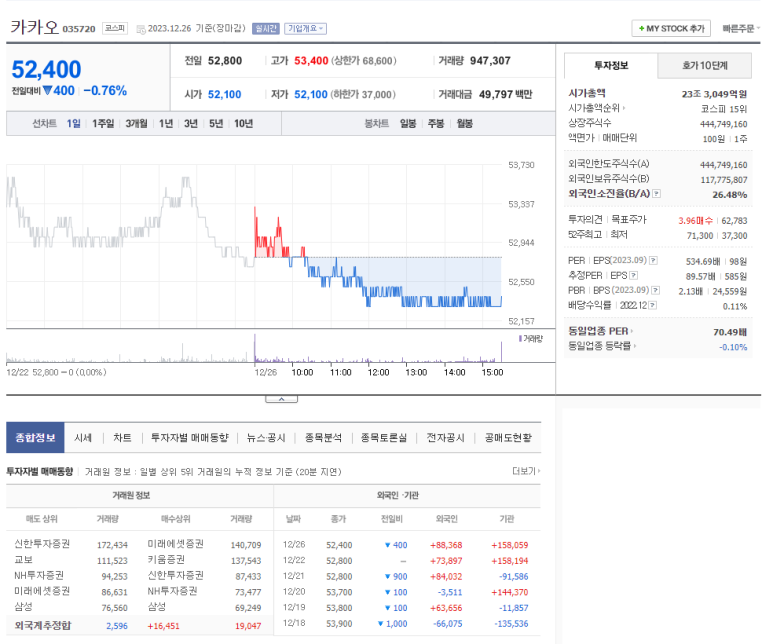Select the 3개월 line chart period
Image resolution: width=773 pixels, height=644 pixels.
(x=136, y=123)
